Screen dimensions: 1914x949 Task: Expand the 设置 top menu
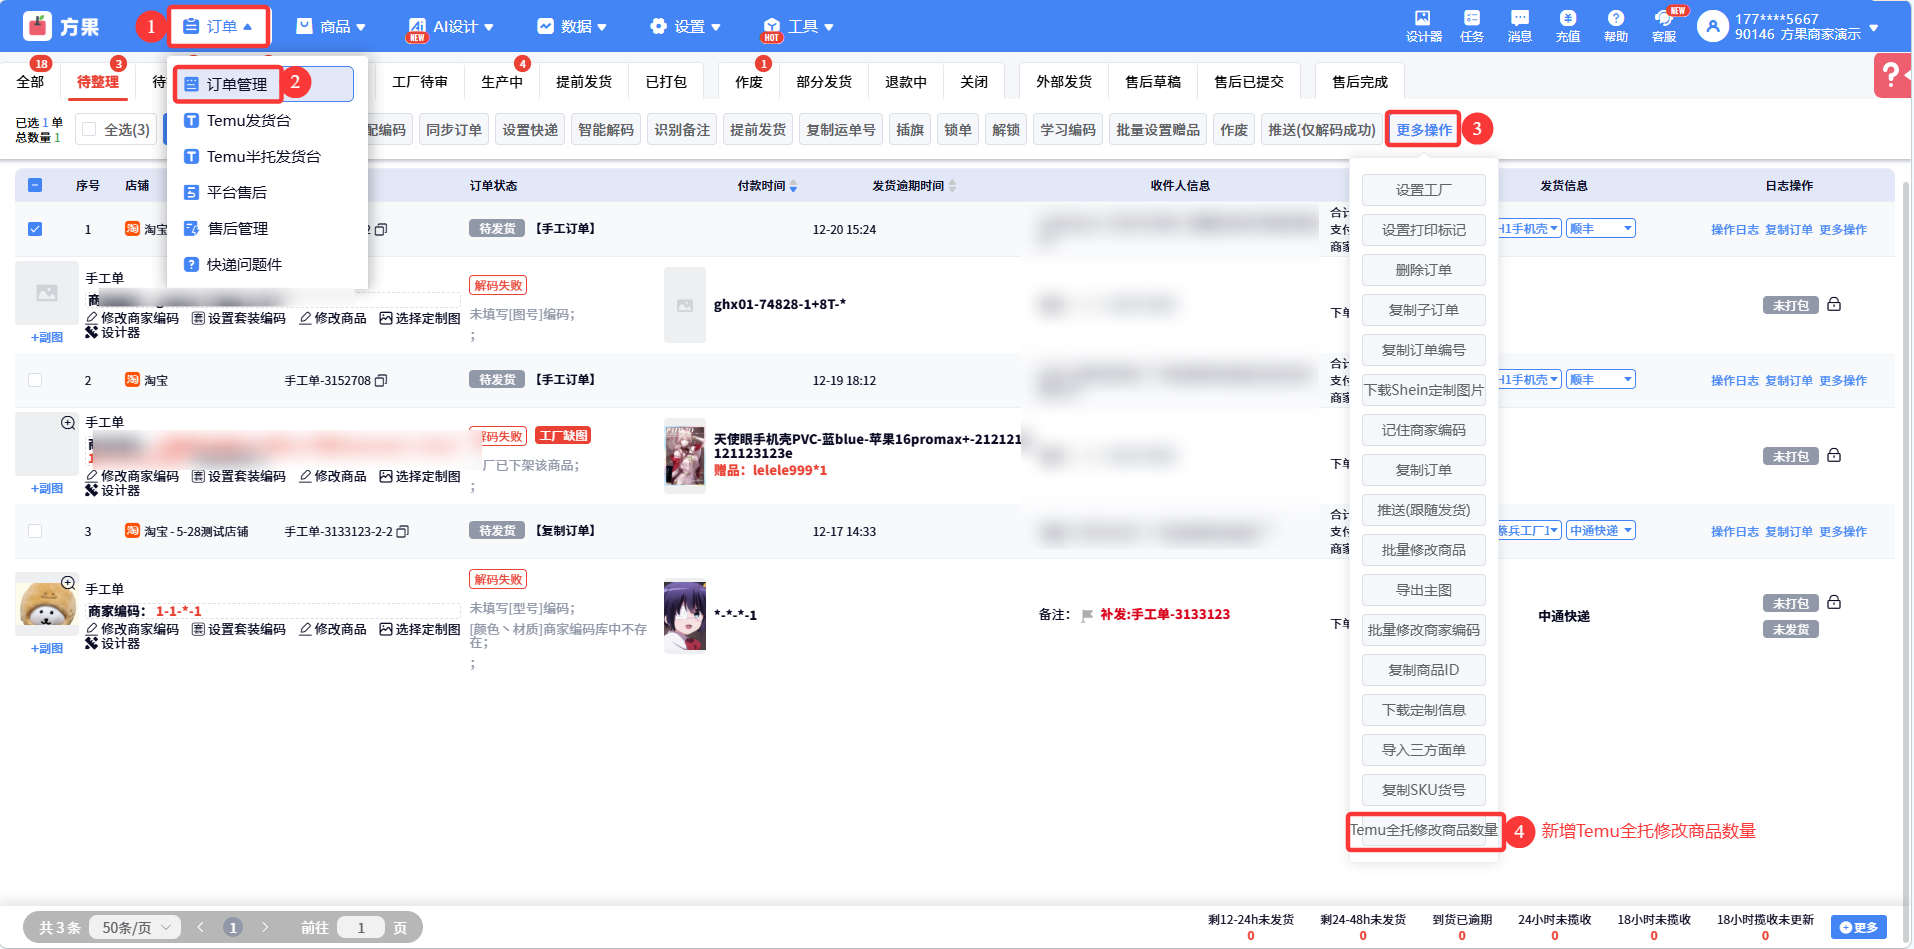tap(685, 27)
